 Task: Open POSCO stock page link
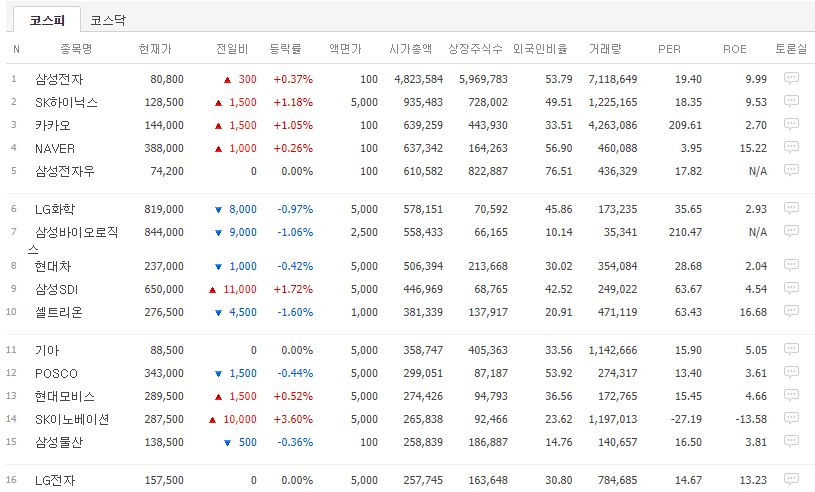56,374
